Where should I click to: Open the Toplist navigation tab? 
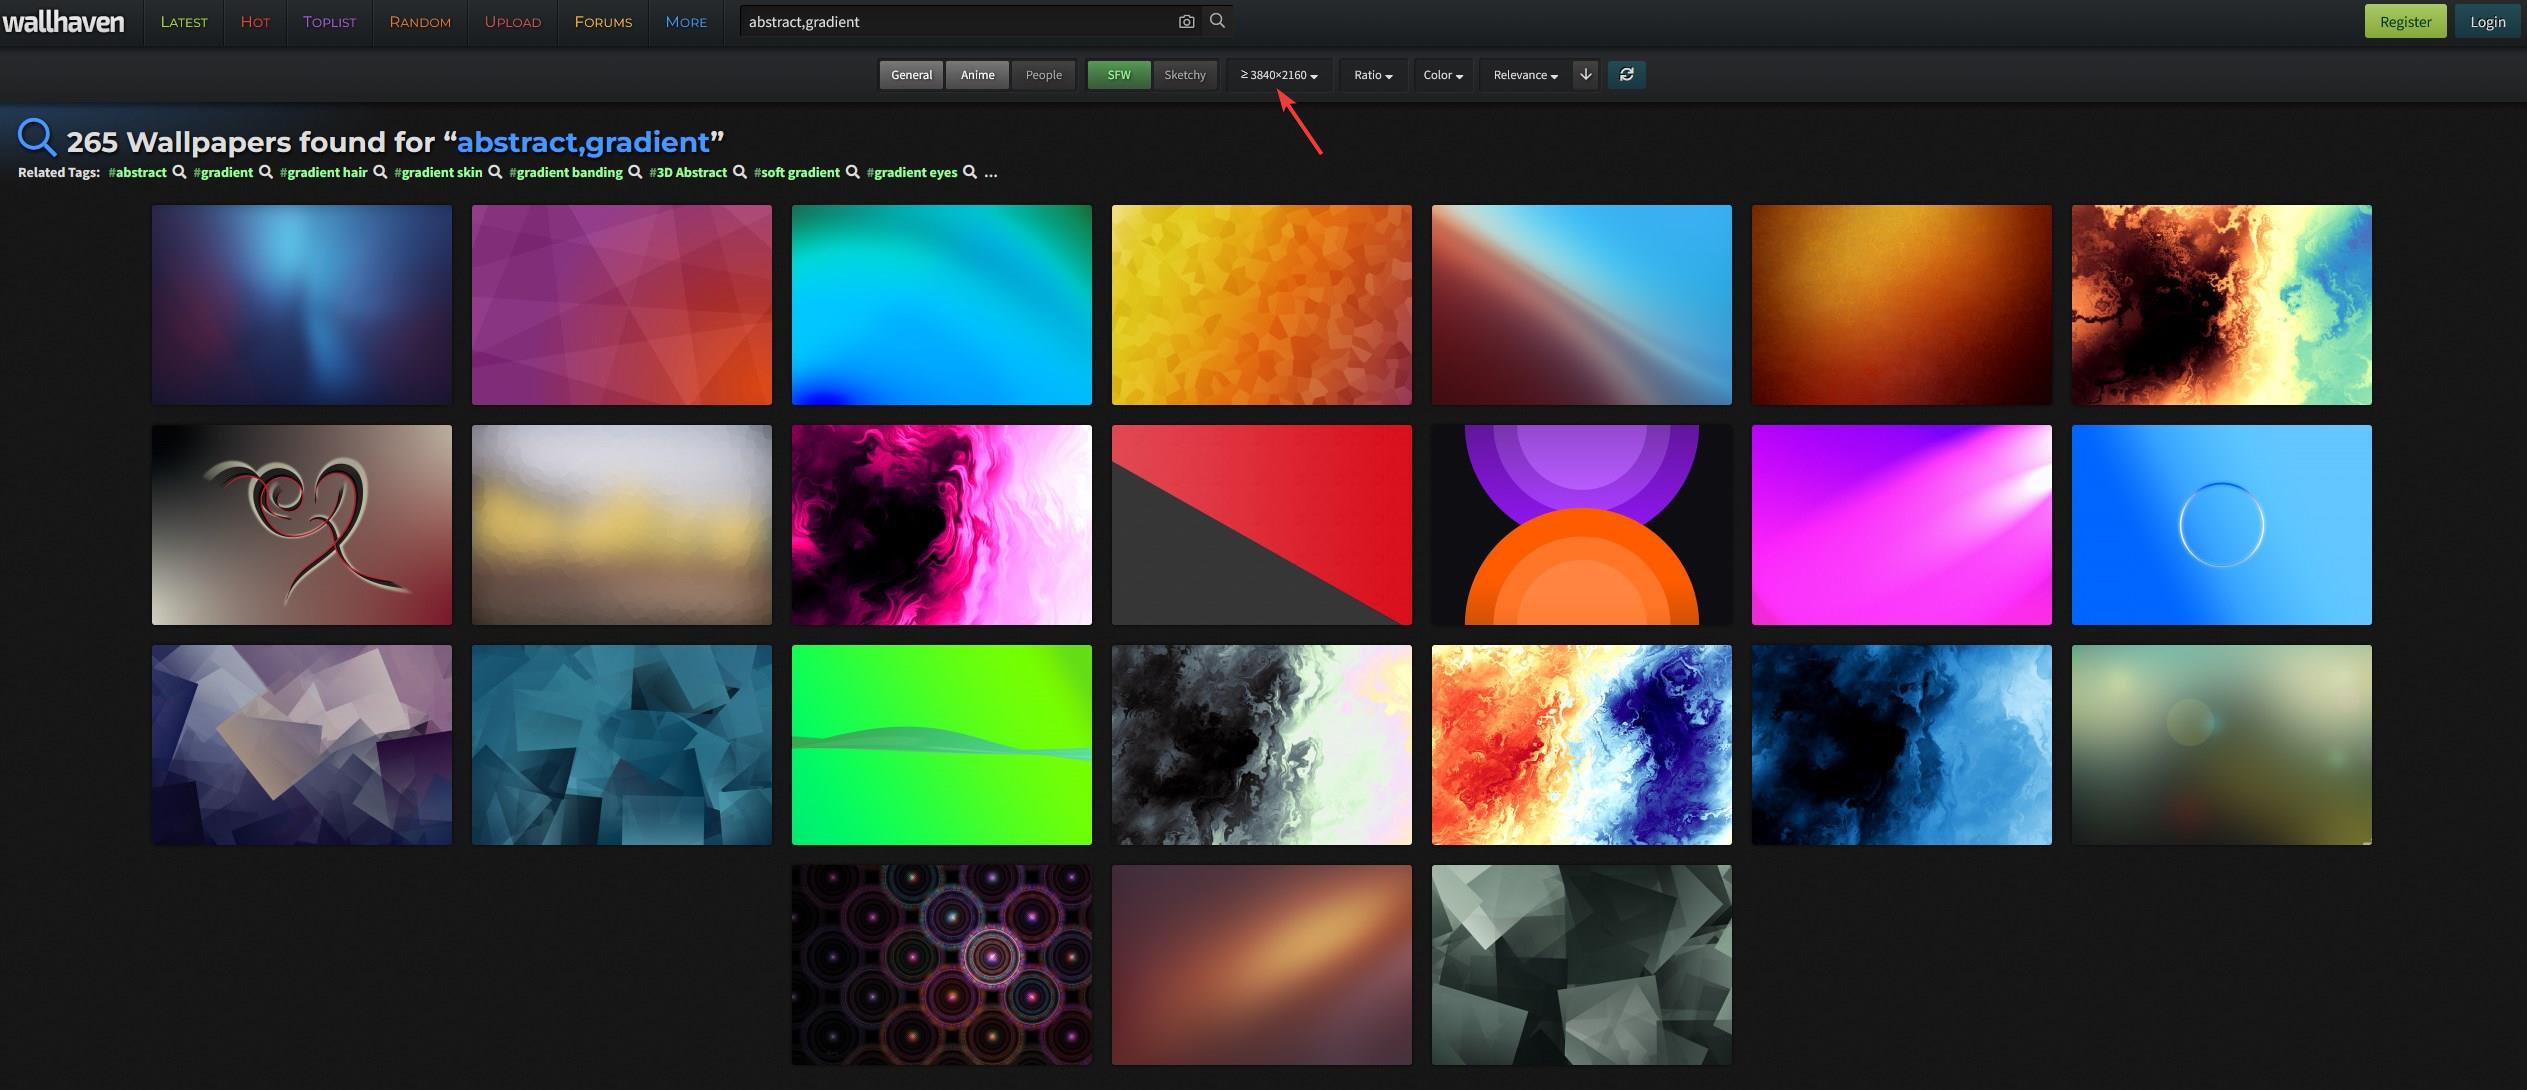point(329,22)
